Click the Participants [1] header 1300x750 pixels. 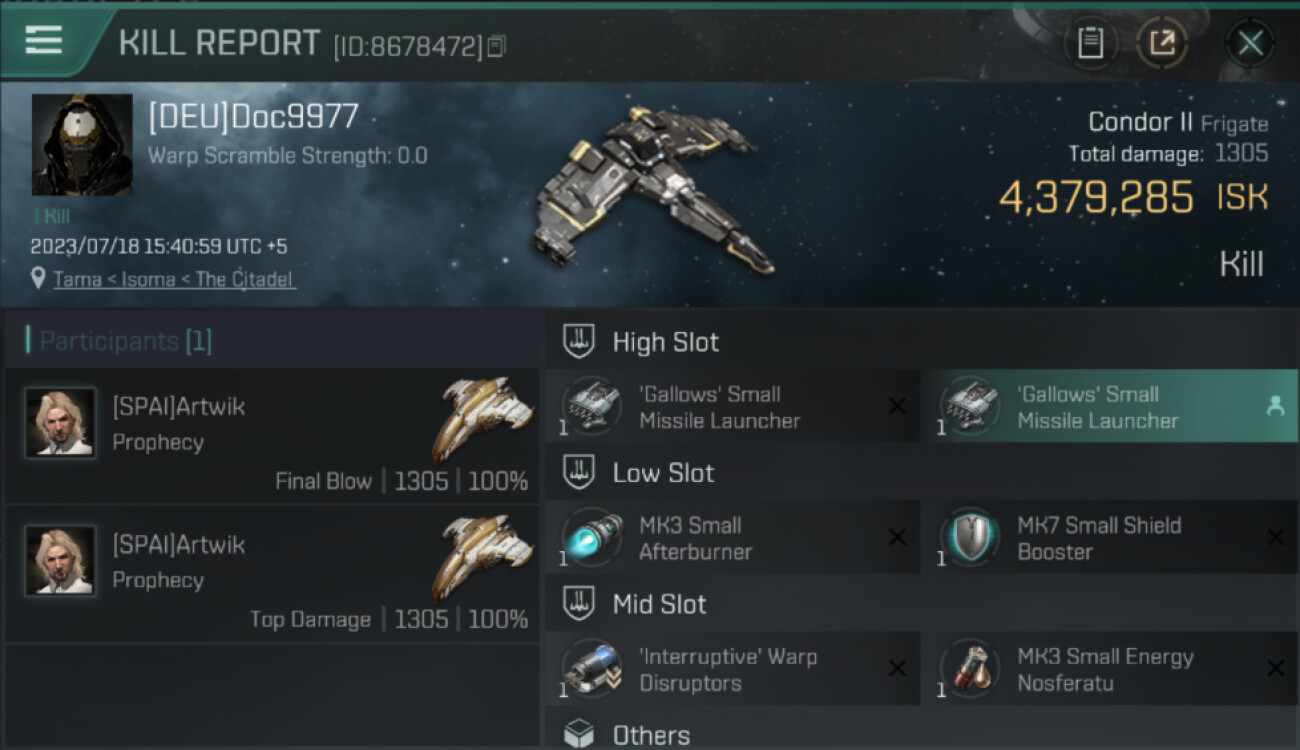click(119, 341)
